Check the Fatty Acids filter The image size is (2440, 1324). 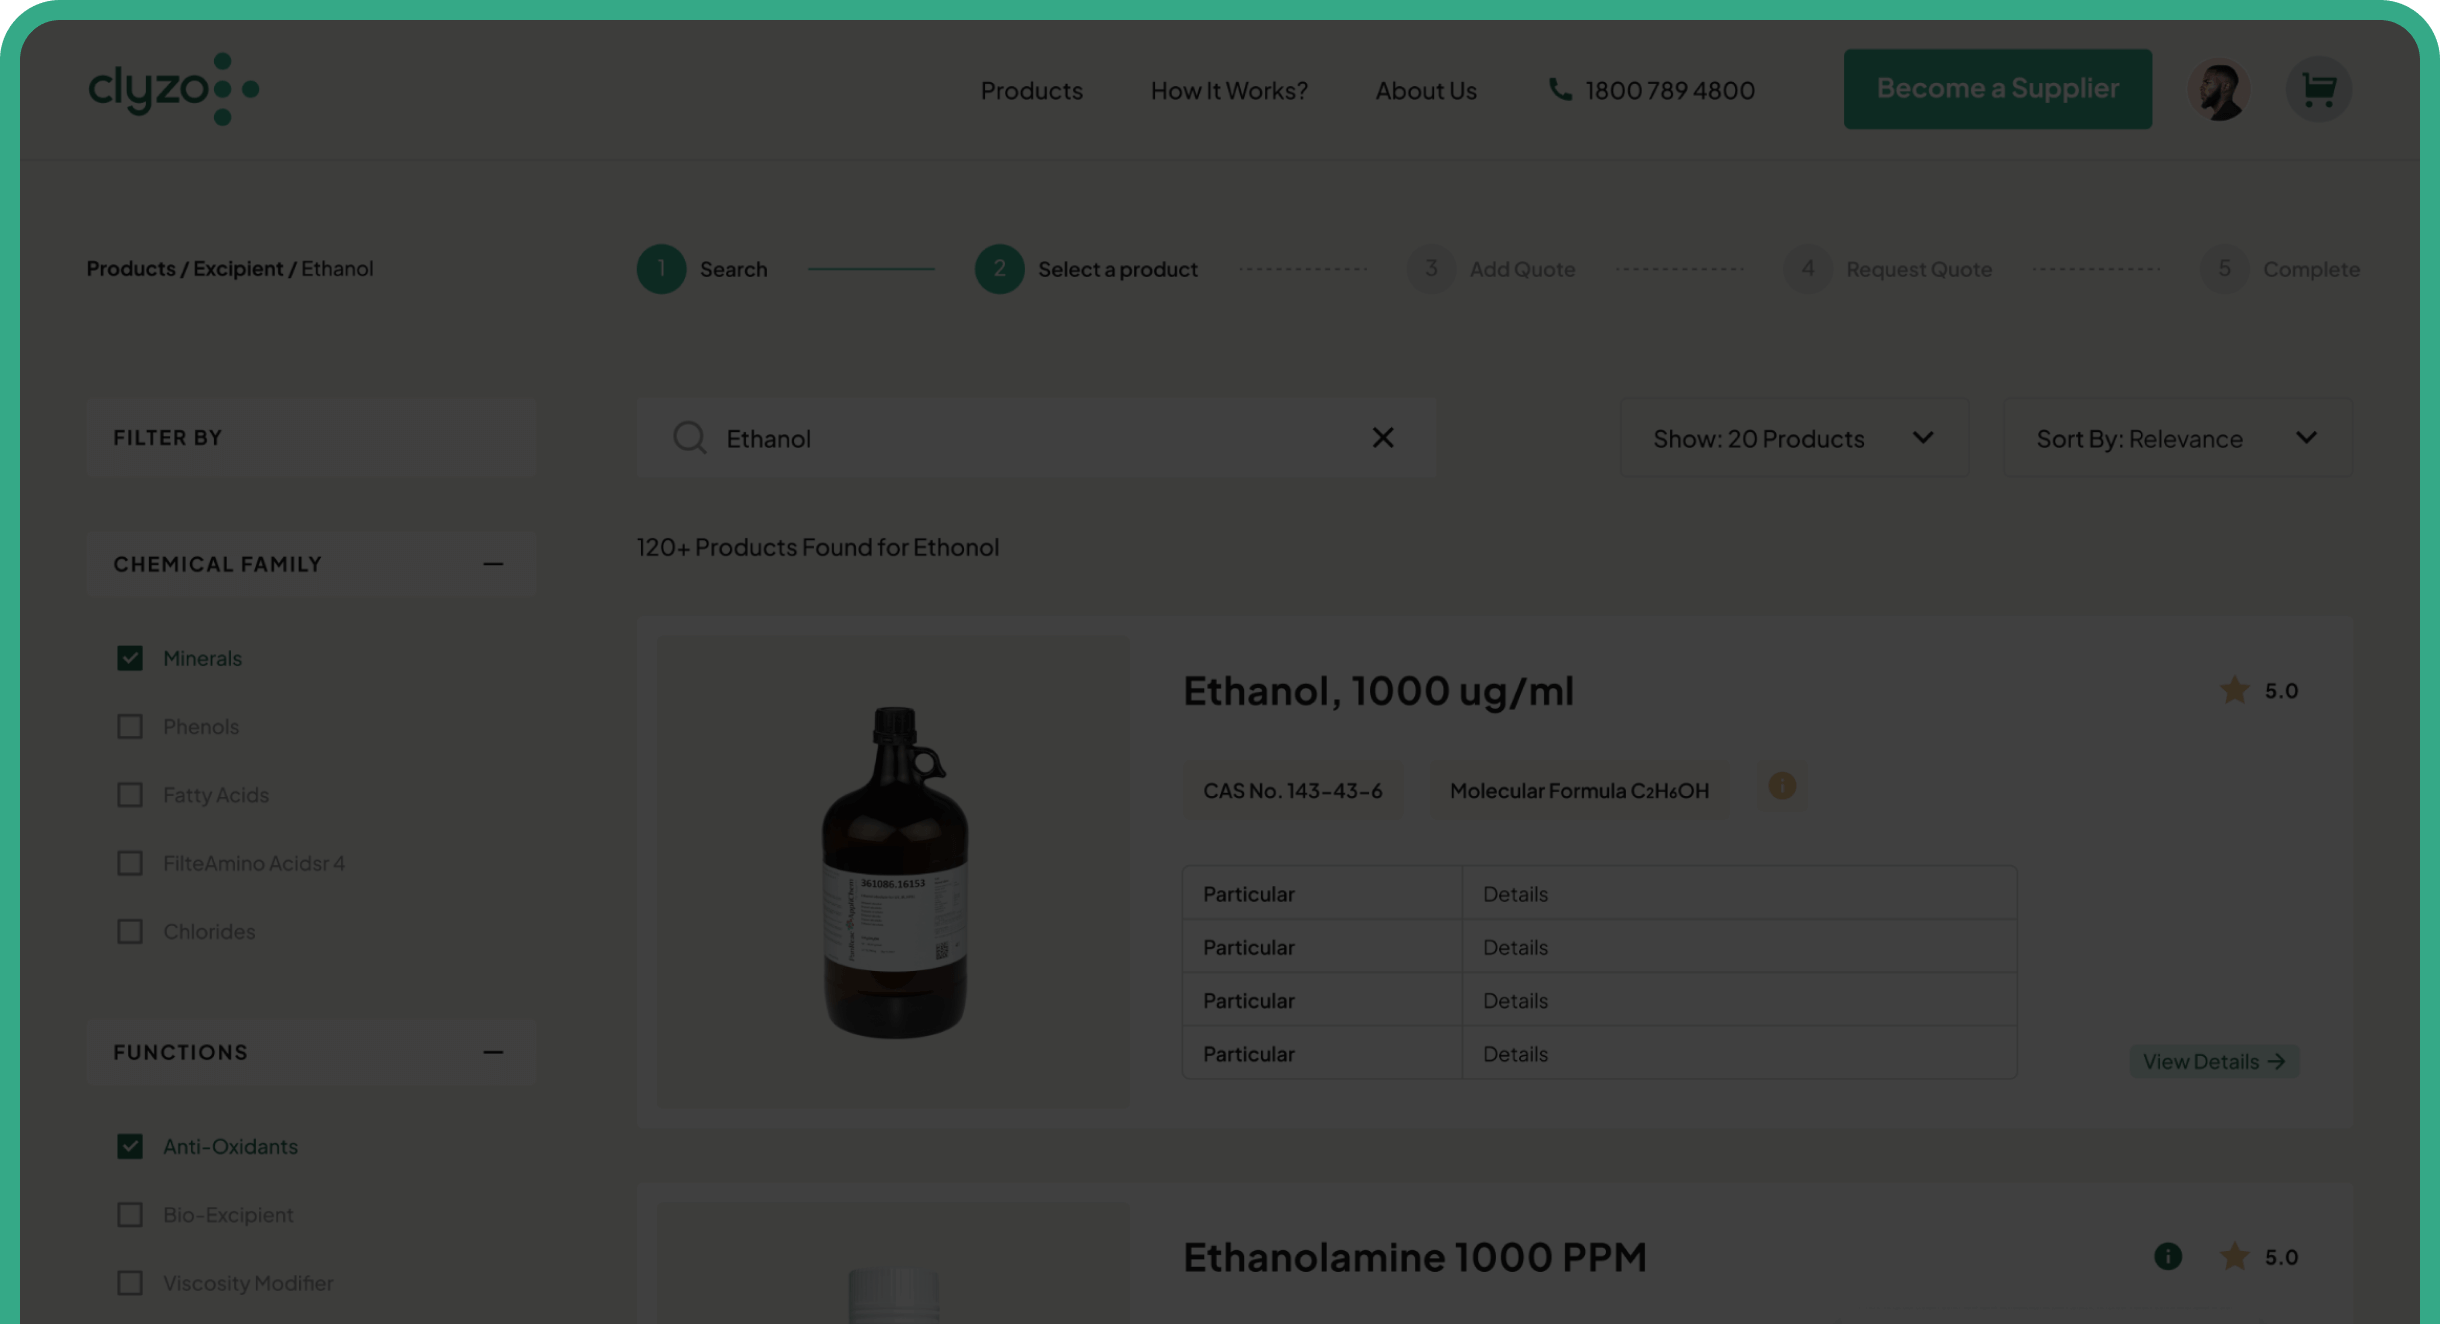130,795
